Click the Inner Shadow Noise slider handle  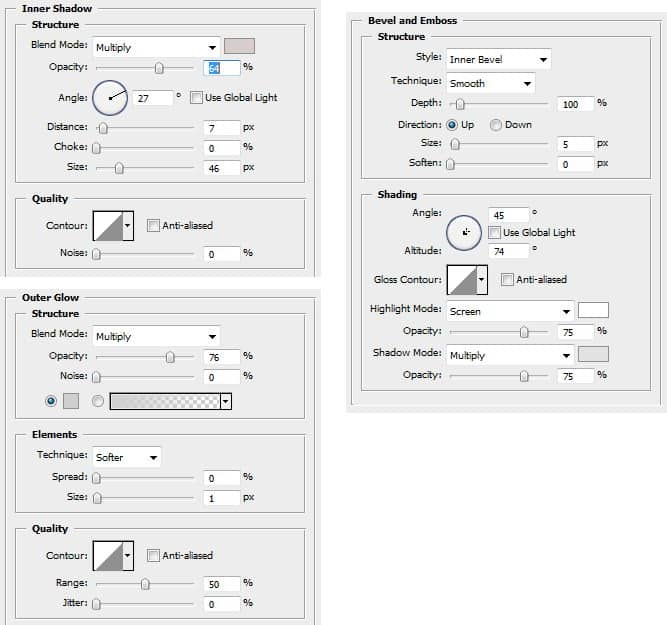(97, 254)
